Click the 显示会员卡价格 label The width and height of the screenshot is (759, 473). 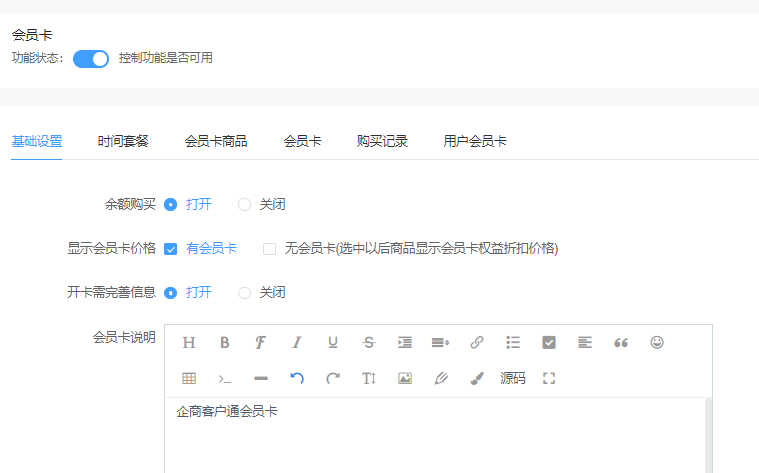click(111, 248)
